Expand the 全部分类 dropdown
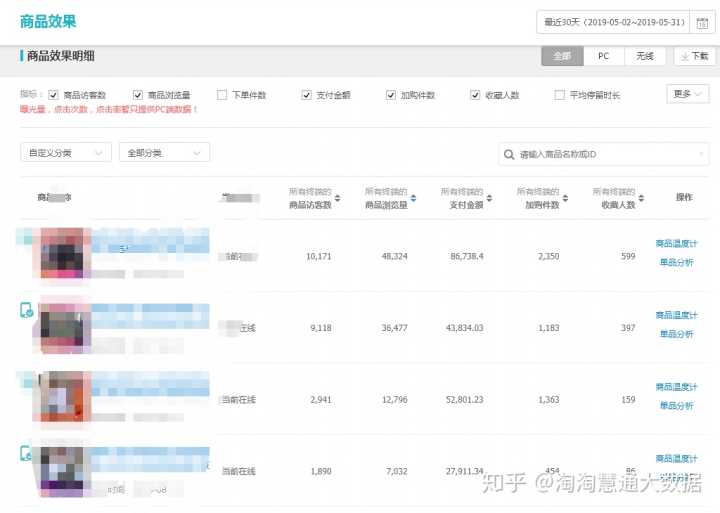Viewport: 720px width, 513px height. click(164, 153)
